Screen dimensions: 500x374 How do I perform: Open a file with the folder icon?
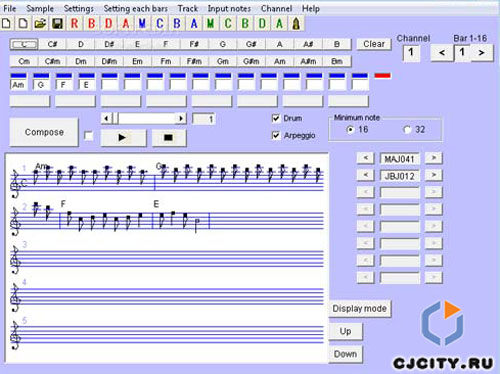(x=40, y=24)
